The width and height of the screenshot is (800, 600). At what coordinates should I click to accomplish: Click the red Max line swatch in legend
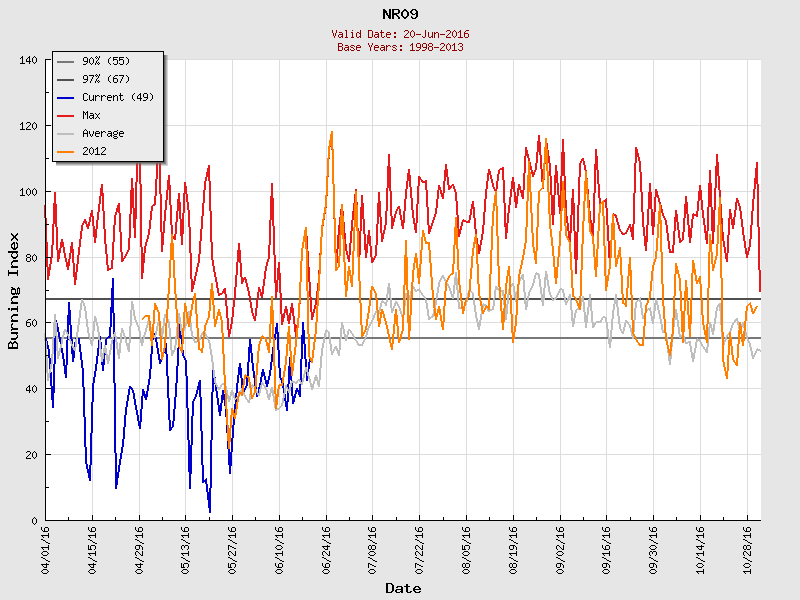67,116
